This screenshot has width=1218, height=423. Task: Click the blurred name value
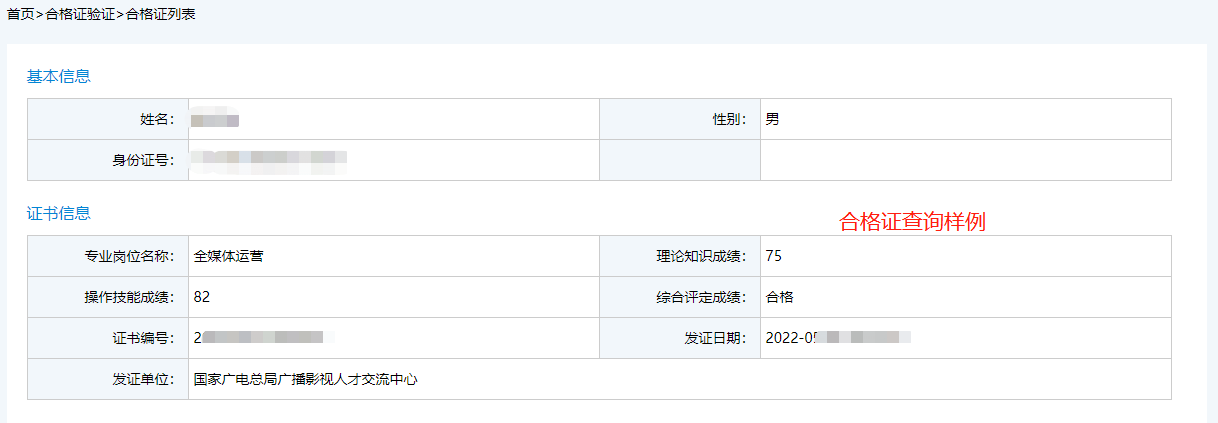[x=215, y=120]
